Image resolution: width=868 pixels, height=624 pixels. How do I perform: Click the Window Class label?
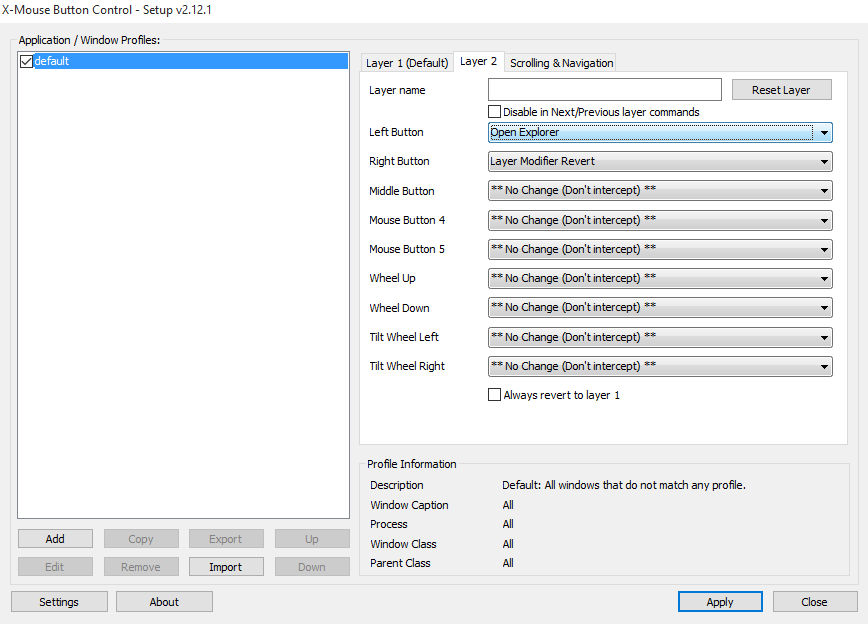pyautogui.click(x=403, y=544)
